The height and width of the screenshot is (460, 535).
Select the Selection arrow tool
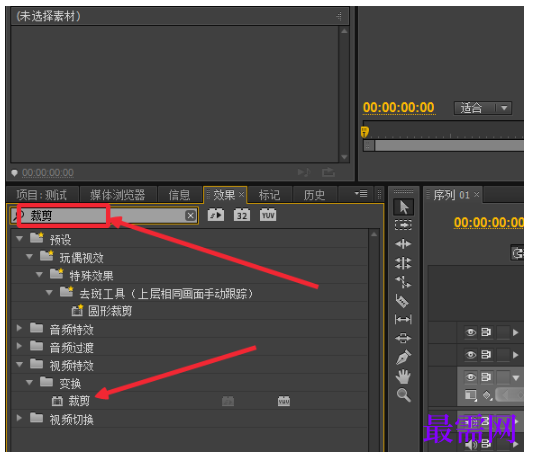click(403, 207)
